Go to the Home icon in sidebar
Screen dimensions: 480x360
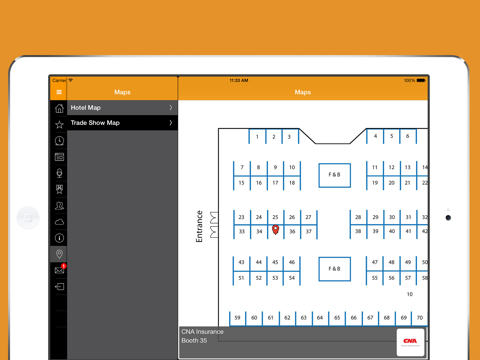(59, 108)
